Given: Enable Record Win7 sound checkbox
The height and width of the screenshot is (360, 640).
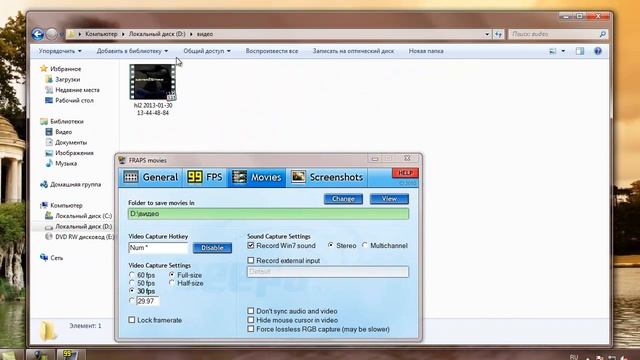Looking at the screenshot, I should pyautogui.click(x=251, y=245).
